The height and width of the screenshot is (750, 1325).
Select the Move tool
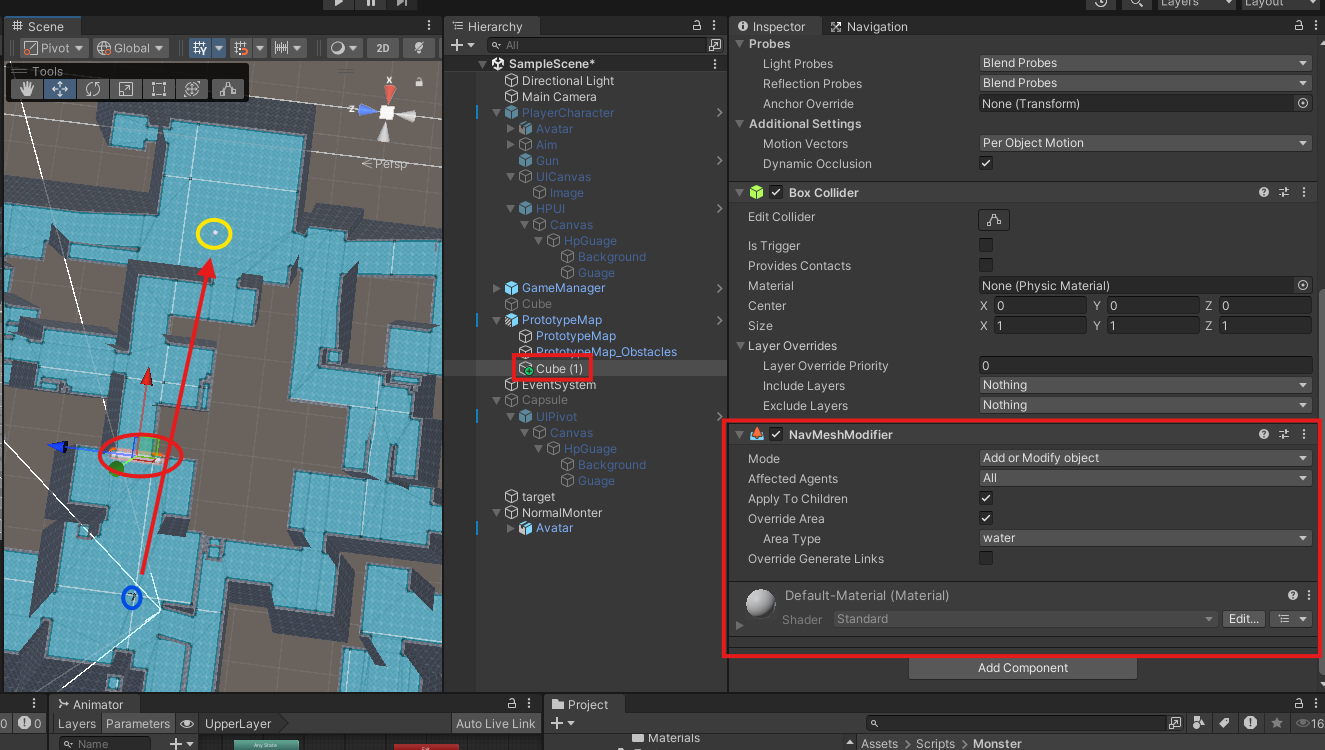pyautogui.click(x=60, y=89)
